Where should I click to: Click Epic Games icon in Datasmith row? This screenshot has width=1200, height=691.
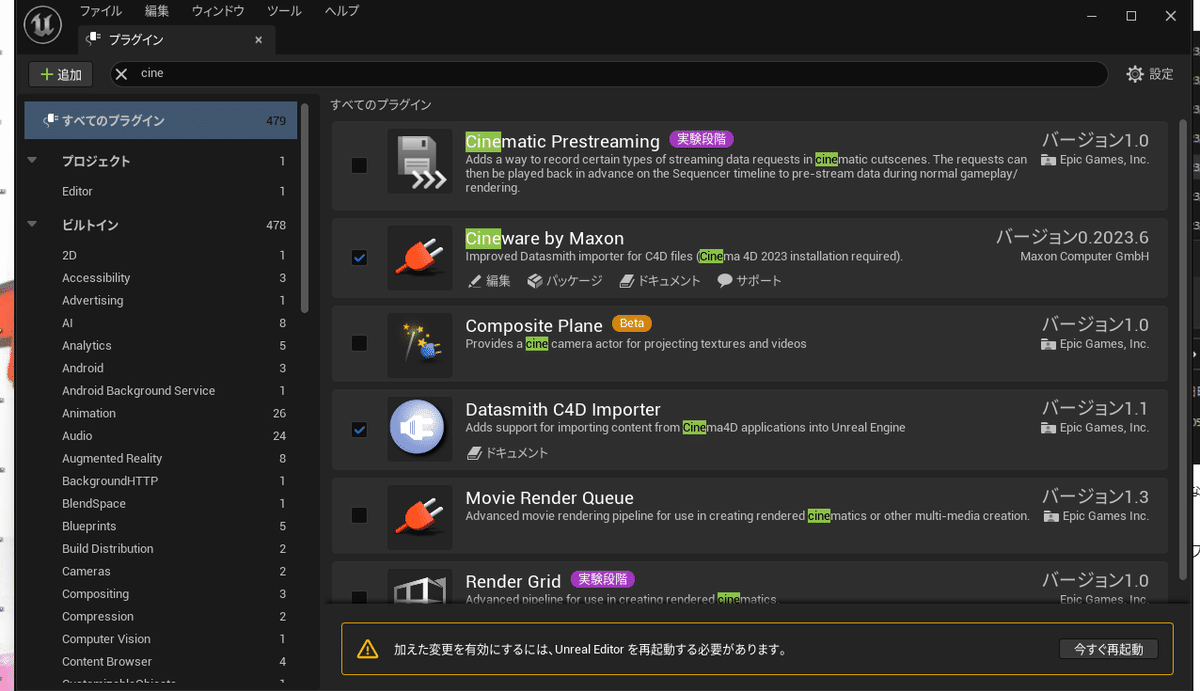click(x=1048, y=428)
